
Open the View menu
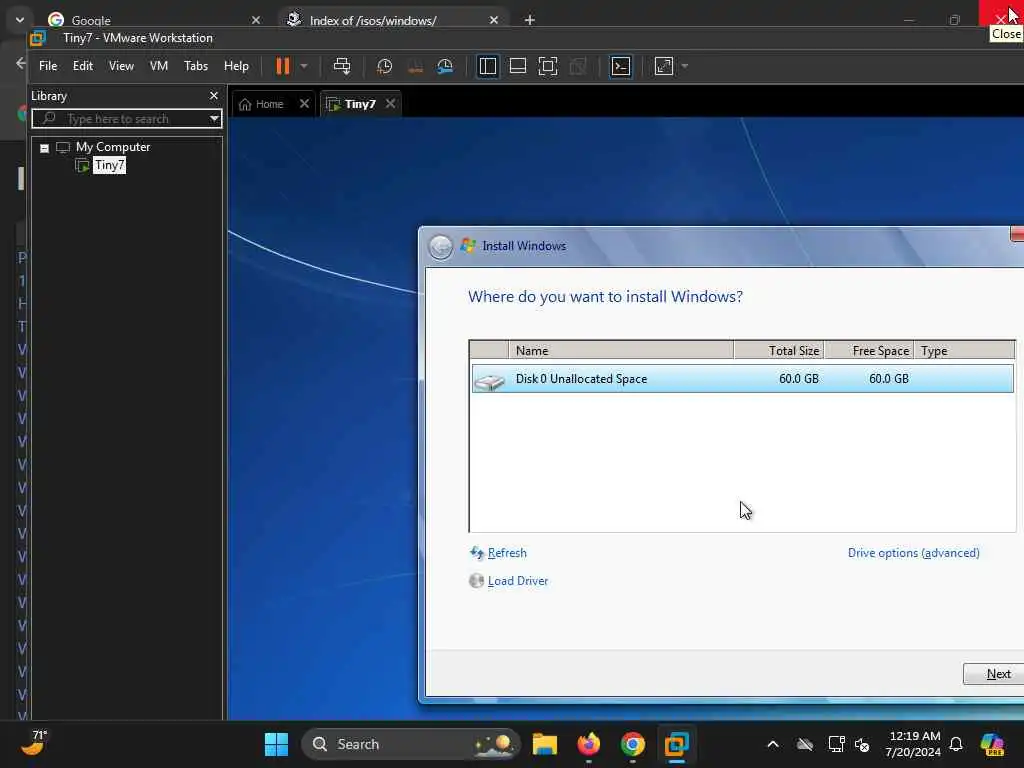click(121, 66)
